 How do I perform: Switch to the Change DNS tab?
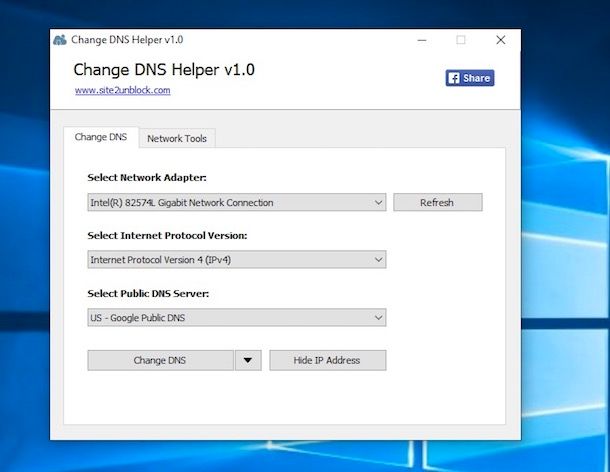(x=101, y=137)
